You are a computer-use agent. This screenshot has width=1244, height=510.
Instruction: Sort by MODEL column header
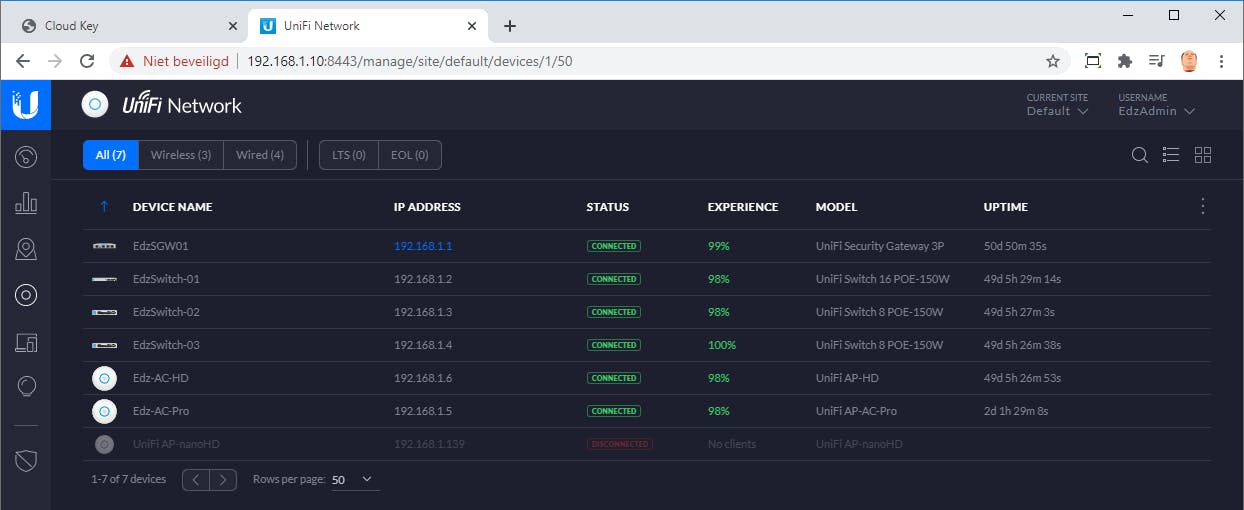point(836,207)
